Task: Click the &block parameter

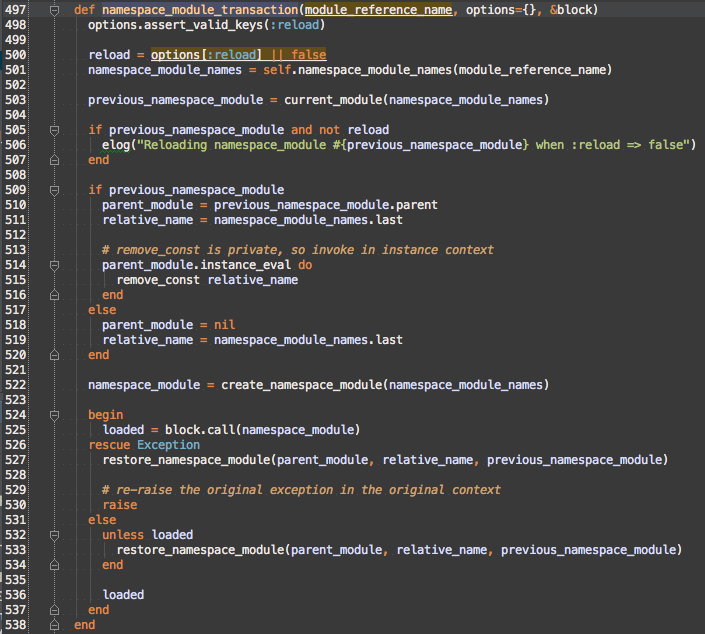Action: click(571, 10)
